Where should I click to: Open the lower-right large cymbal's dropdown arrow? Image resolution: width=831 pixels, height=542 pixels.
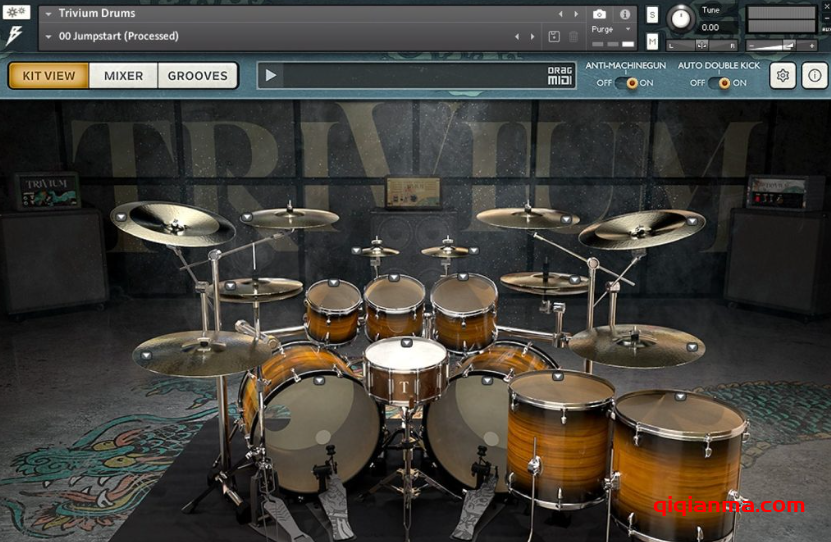pos(692,347)
